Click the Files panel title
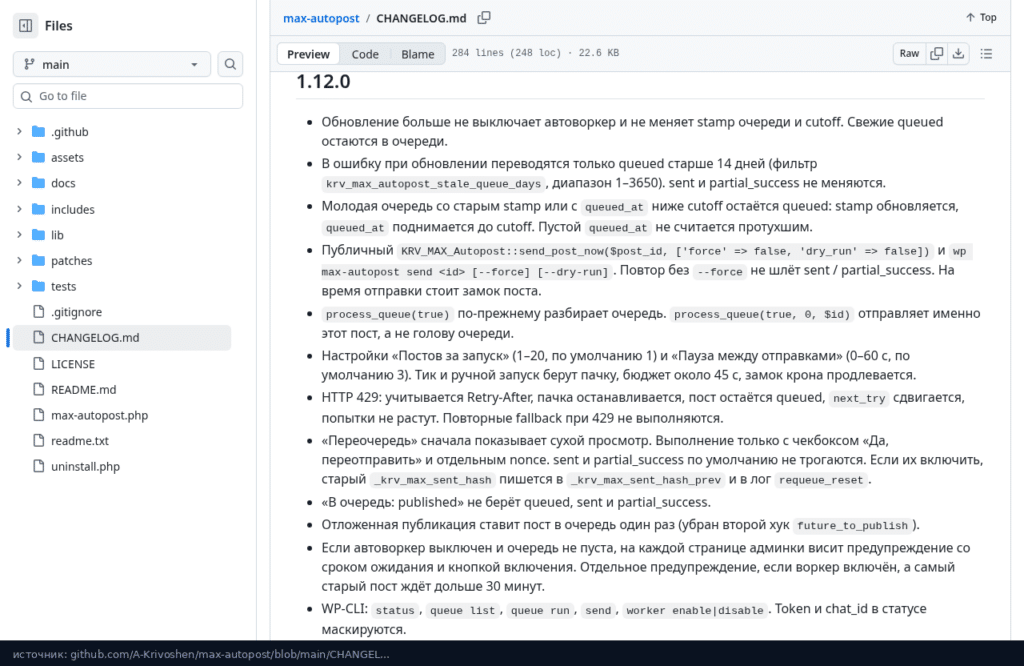Image resolution: width=1024 pixels, height=666 pixels. [58, 25]
